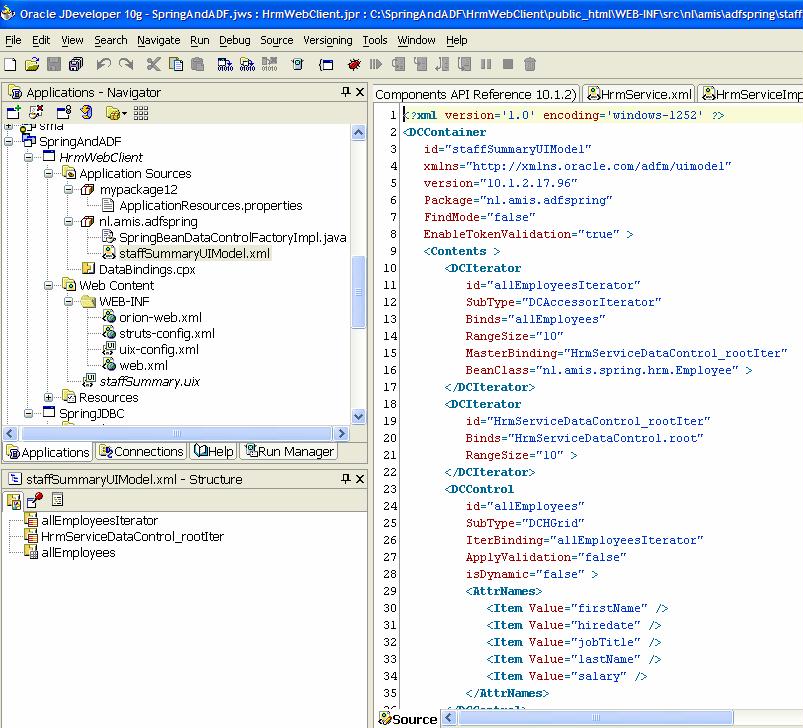Image resolution: width=803 pixels, height=728 pixels.
Task: Click the red Debug bug icon
Action: pyautogui.click(x=354, y=64)
